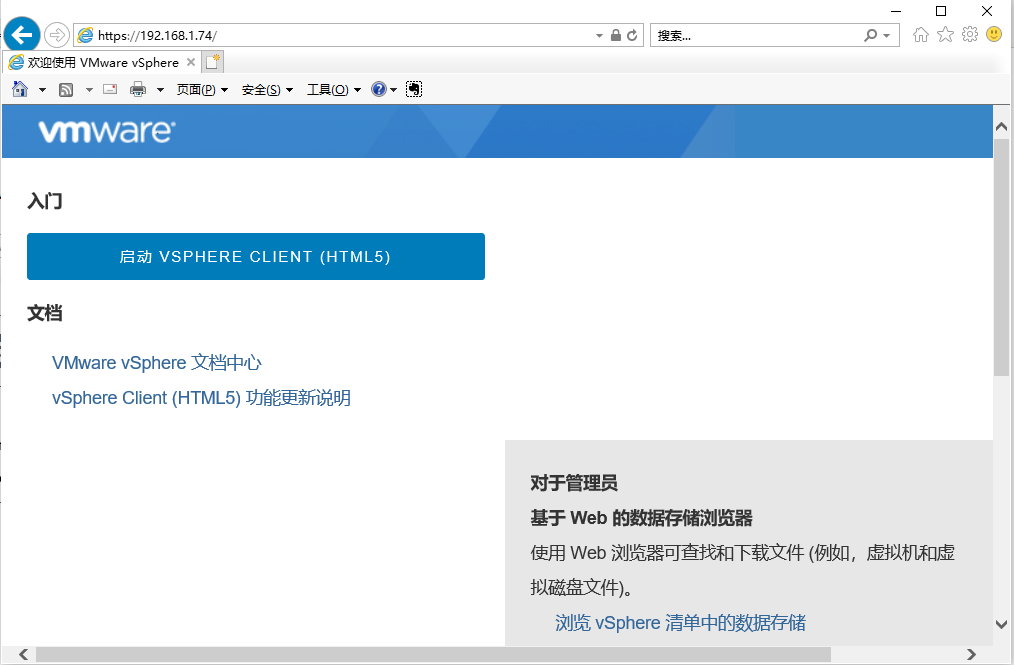Screen dimensions: 1014x665
Task: Open Favorites with the star icon
Action: (945, 34)
